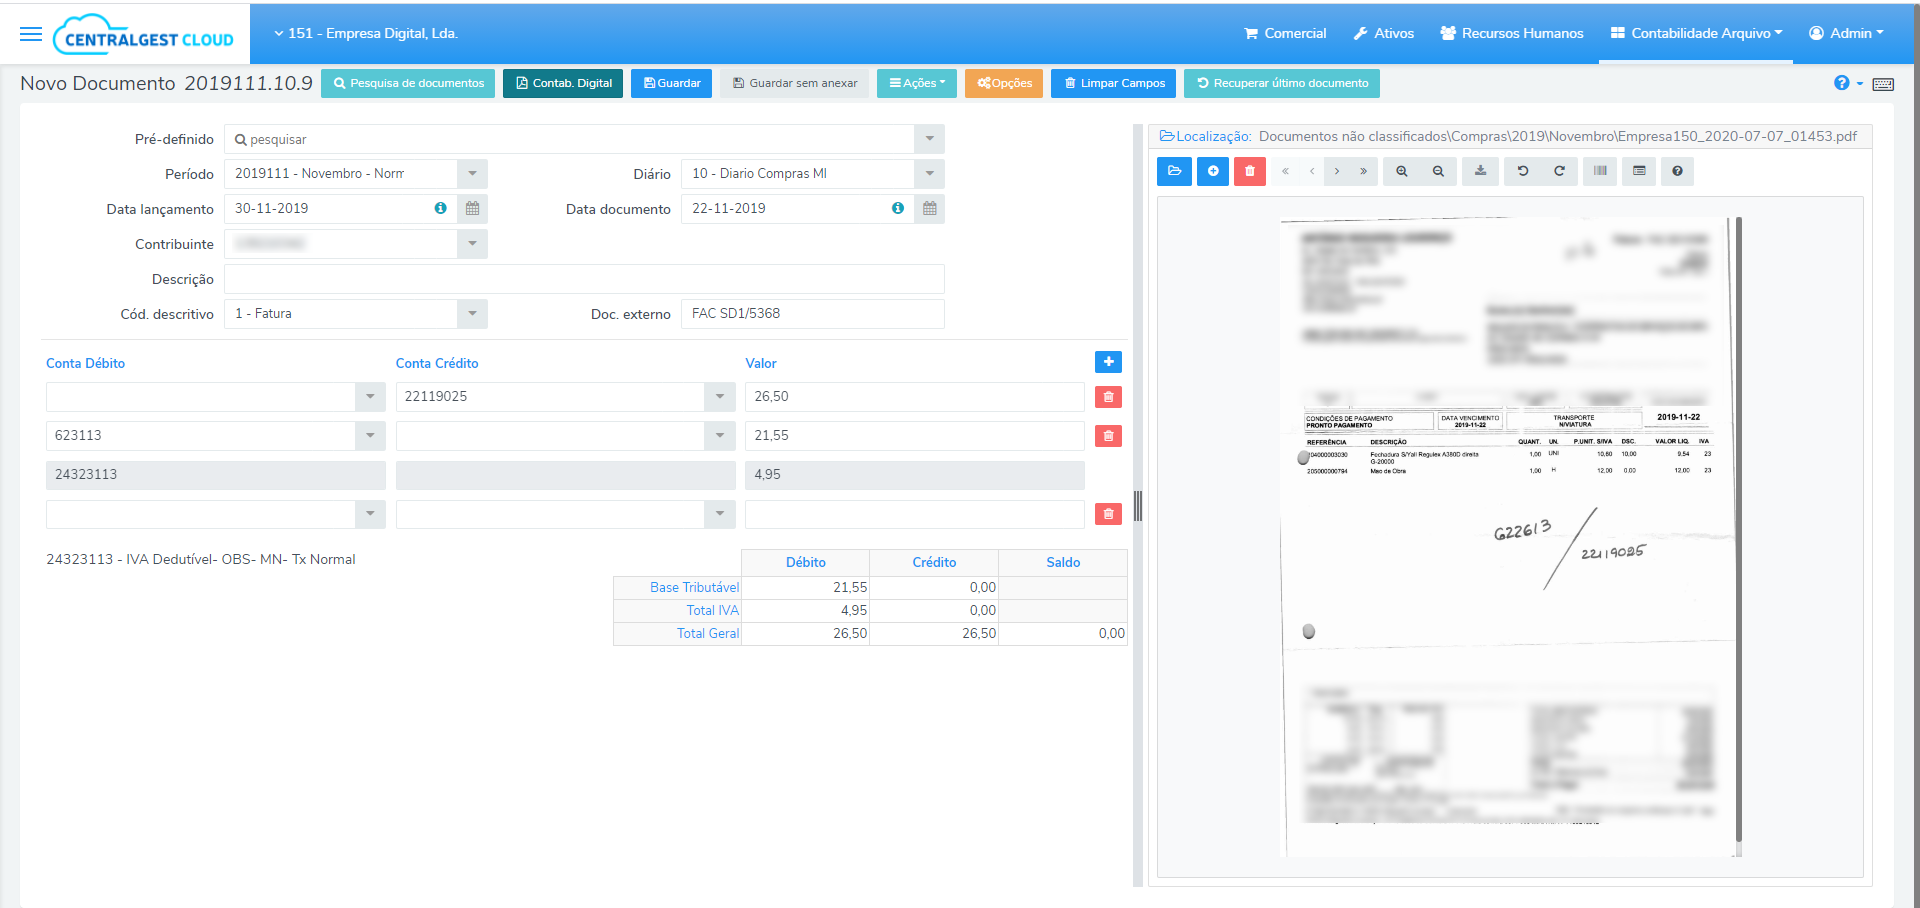Rotate the document clockwise
Screen dimensions: 1920x908
point(1558,171)
